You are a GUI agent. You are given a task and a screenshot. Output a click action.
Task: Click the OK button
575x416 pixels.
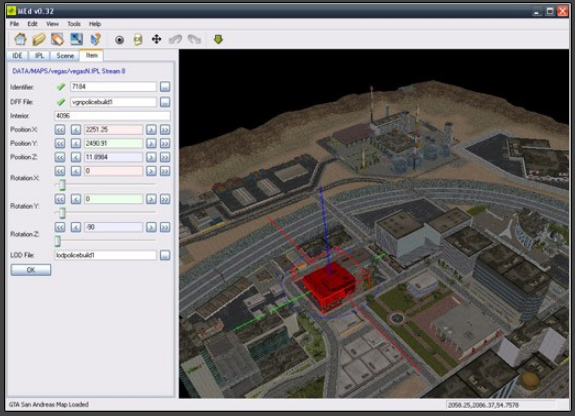[31, 270]
